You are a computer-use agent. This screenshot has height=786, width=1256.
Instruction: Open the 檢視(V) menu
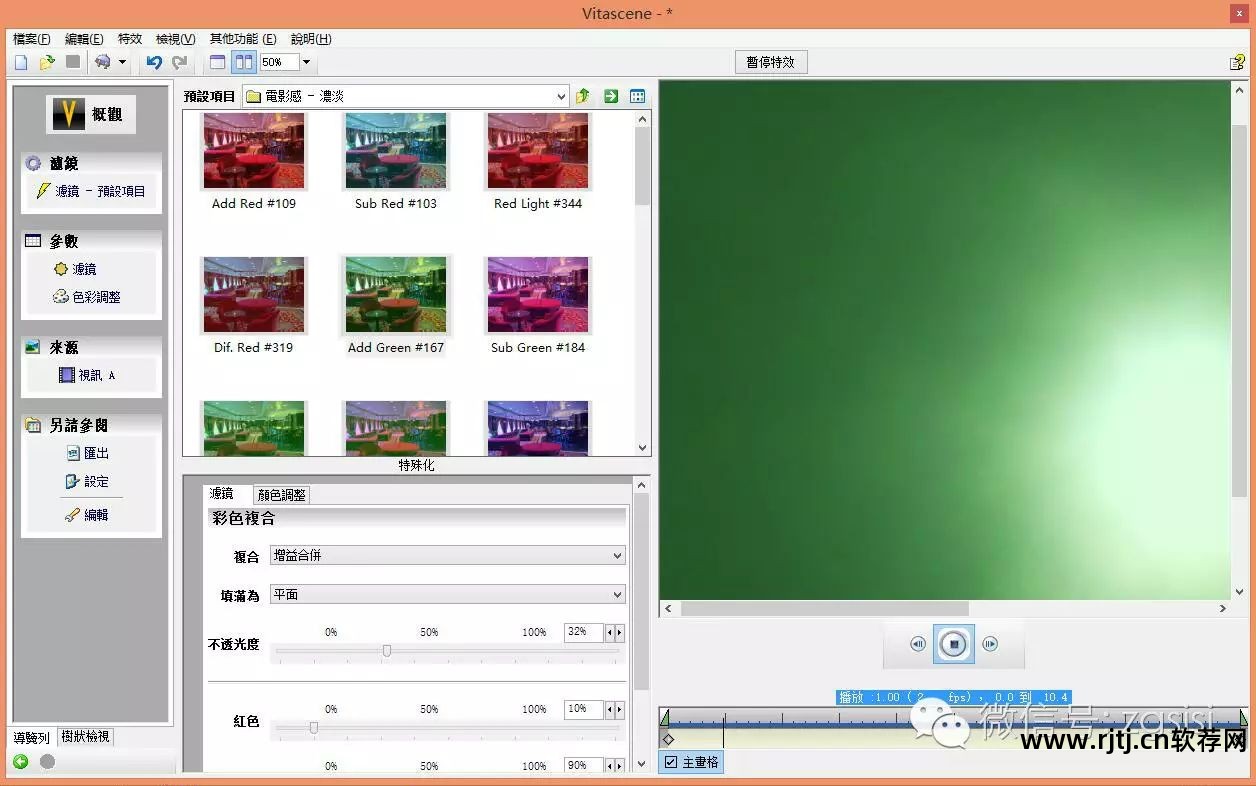(x=176, y=39)
